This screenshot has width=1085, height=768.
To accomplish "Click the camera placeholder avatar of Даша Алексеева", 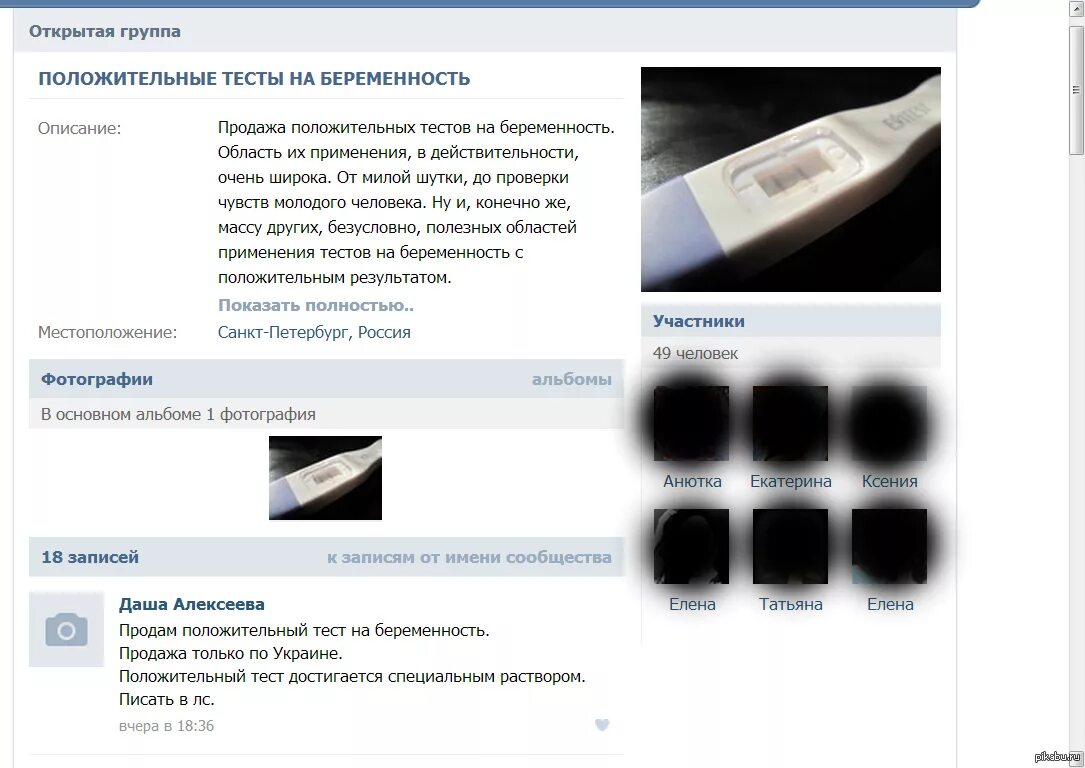I will tap(66, 629).
